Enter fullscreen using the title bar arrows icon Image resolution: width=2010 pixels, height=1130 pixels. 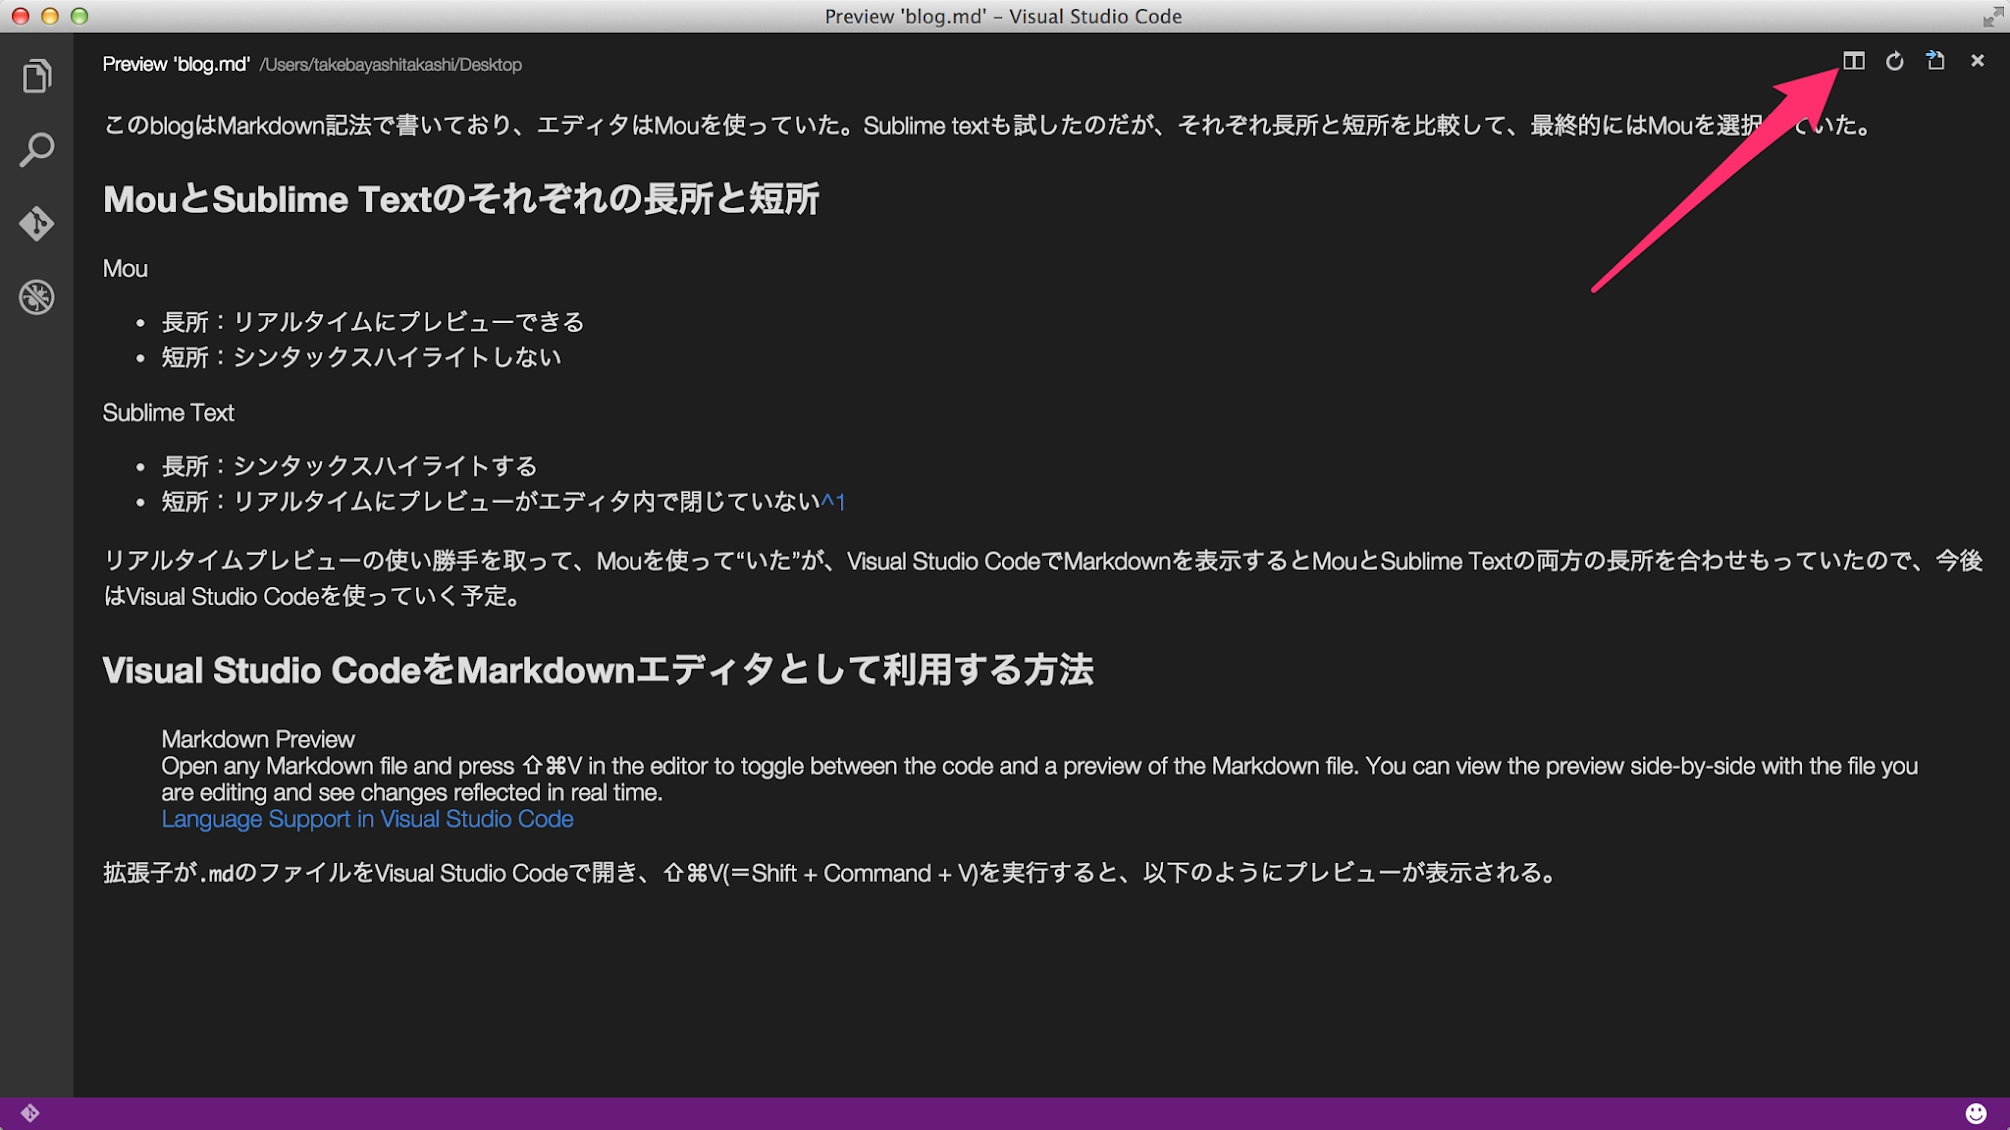(x=1992, y=16)
